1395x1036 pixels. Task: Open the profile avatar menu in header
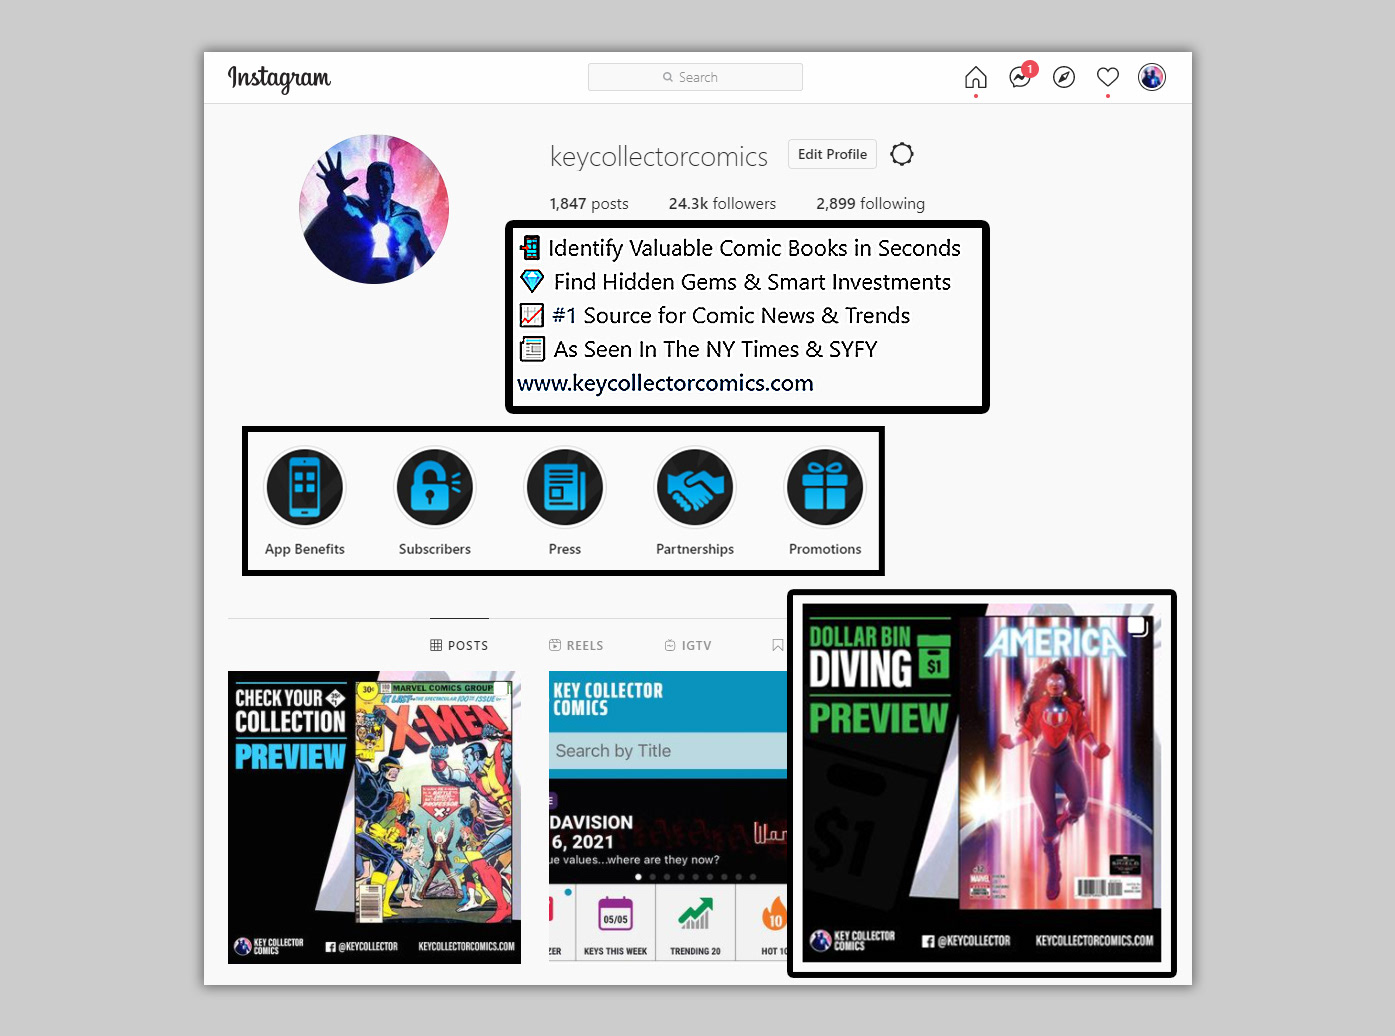coord(1152,77)
